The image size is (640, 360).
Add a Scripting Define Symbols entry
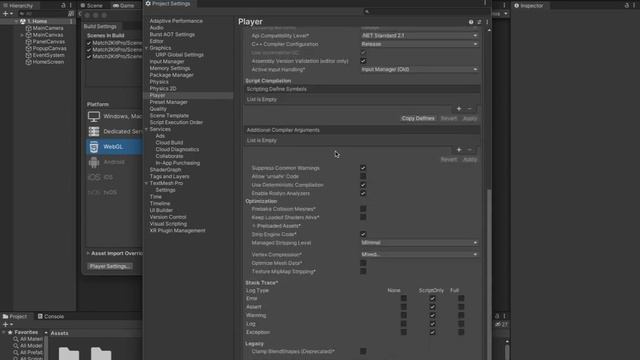[x=459, y=109]
